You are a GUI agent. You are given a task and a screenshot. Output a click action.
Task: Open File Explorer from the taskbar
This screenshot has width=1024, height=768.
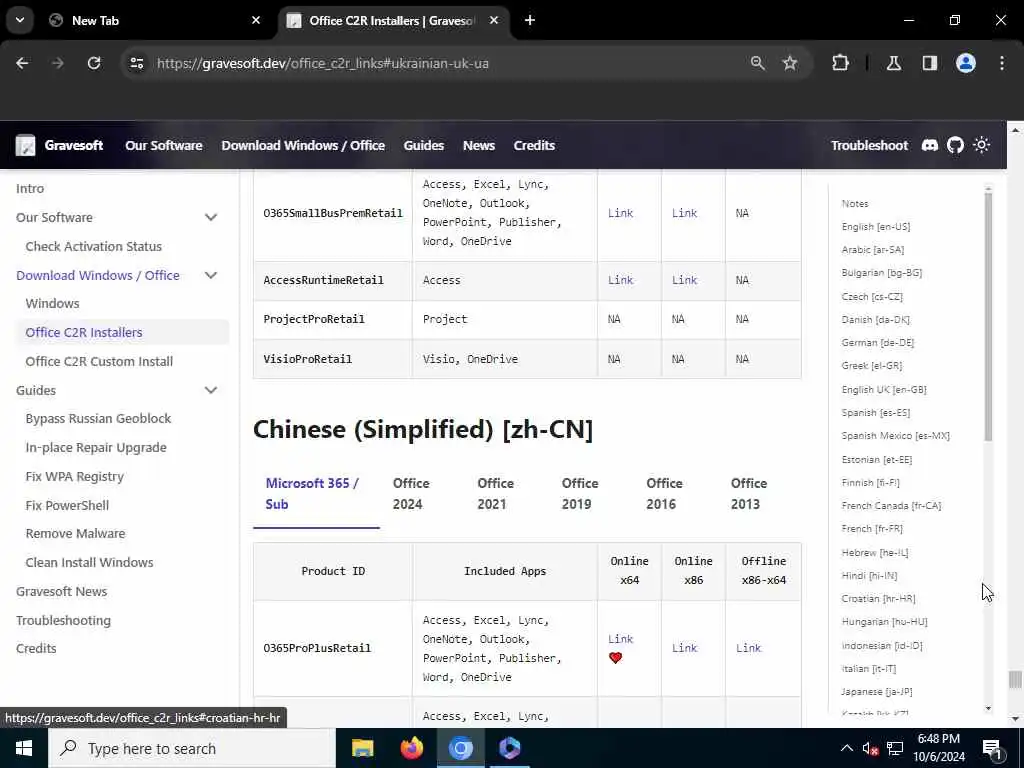coord(362,748)
